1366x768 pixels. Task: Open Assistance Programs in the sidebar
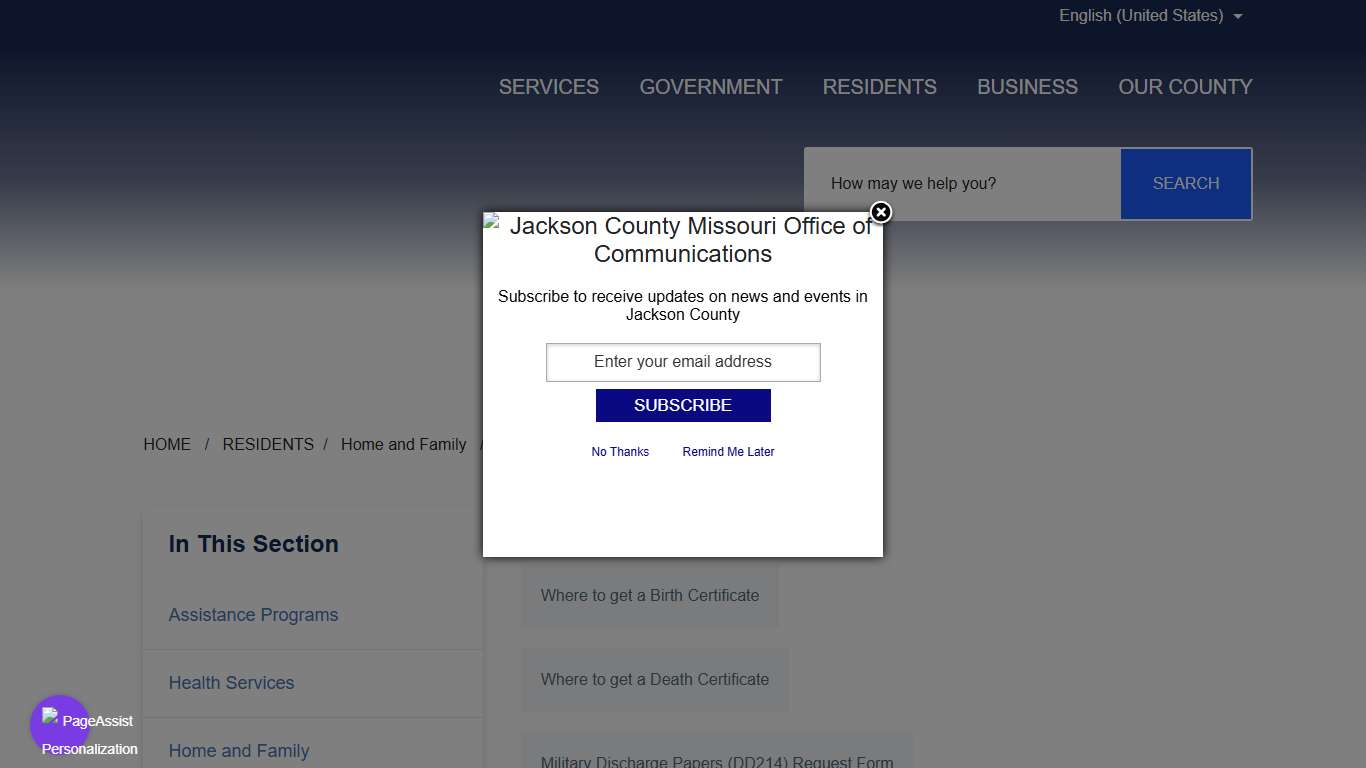[253, 615]
